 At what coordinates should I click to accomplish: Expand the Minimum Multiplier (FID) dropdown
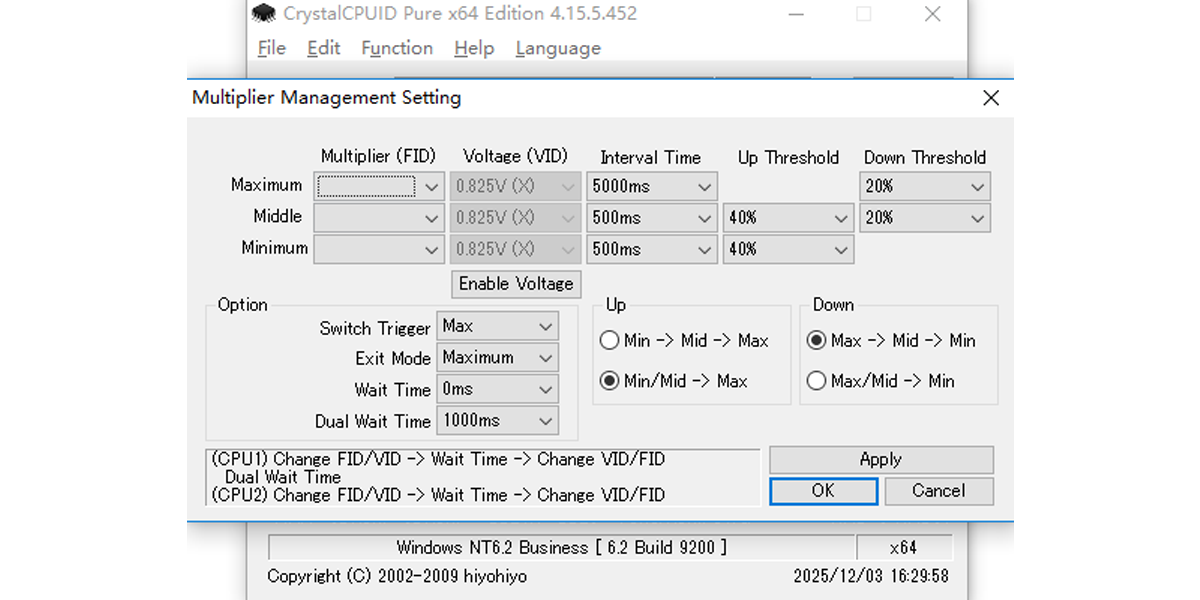[x=380, y=249]
